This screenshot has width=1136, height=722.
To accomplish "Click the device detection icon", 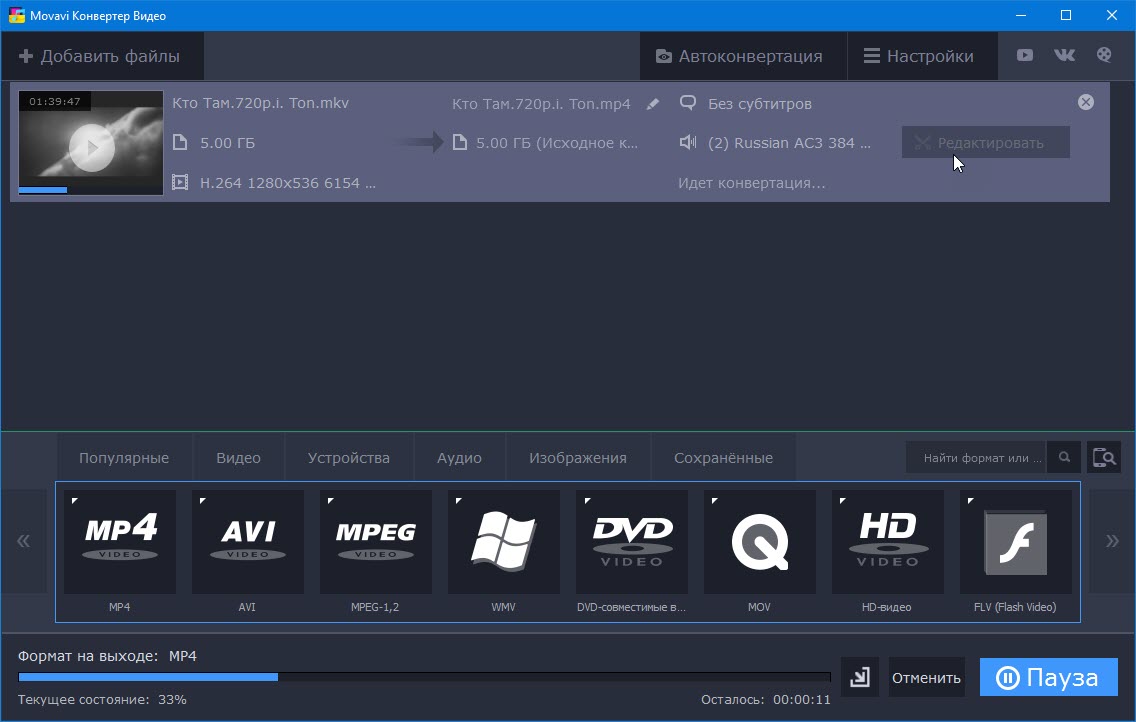I will click(x=1104, y=458).
